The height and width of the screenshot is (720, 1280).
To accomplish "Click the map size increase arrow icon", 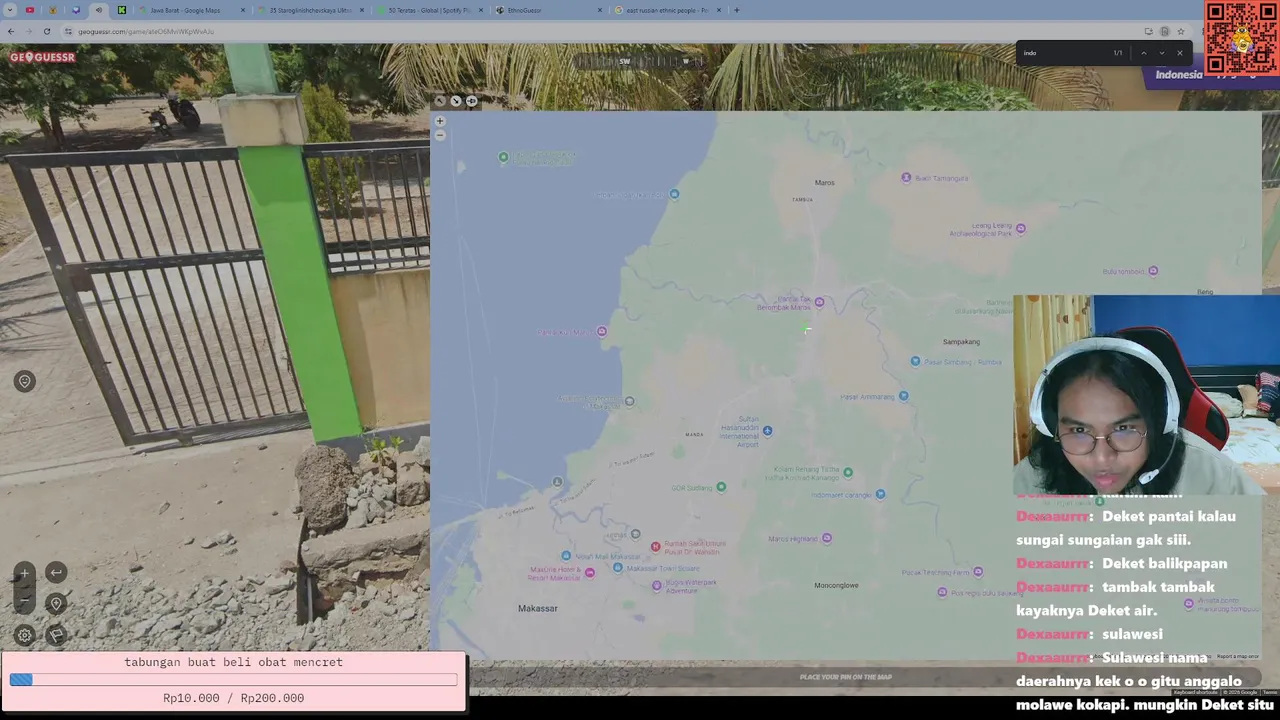I will 456,101.
